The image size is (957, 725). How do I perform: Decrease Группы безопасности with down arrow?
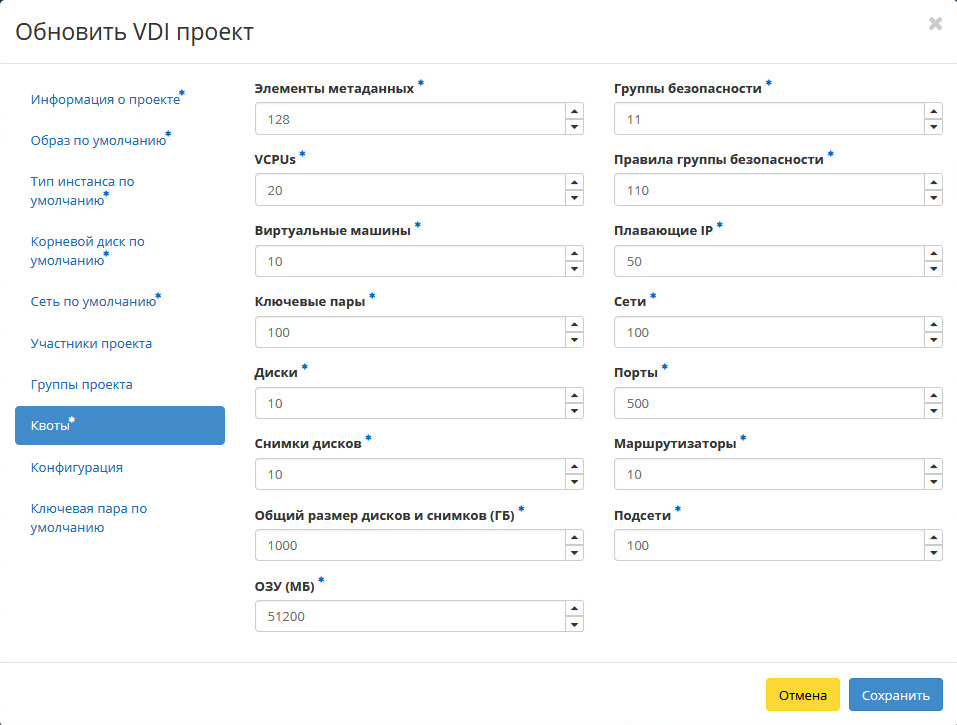933,127
